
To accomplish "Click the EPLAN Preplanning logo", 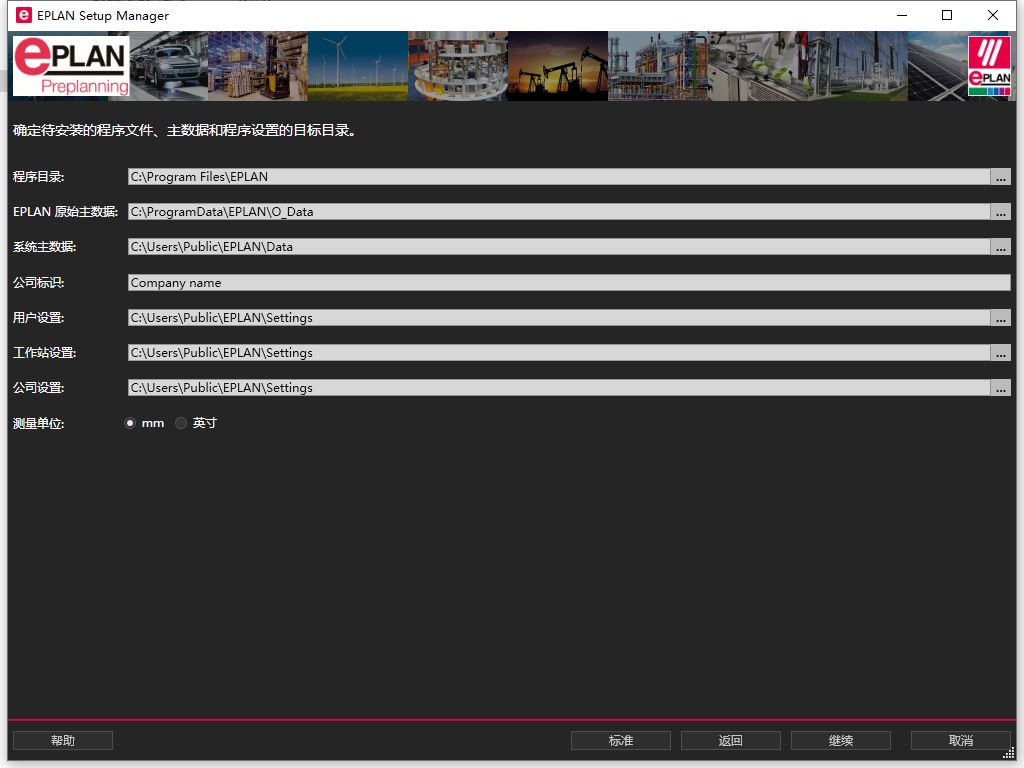I will pos(71,66).
